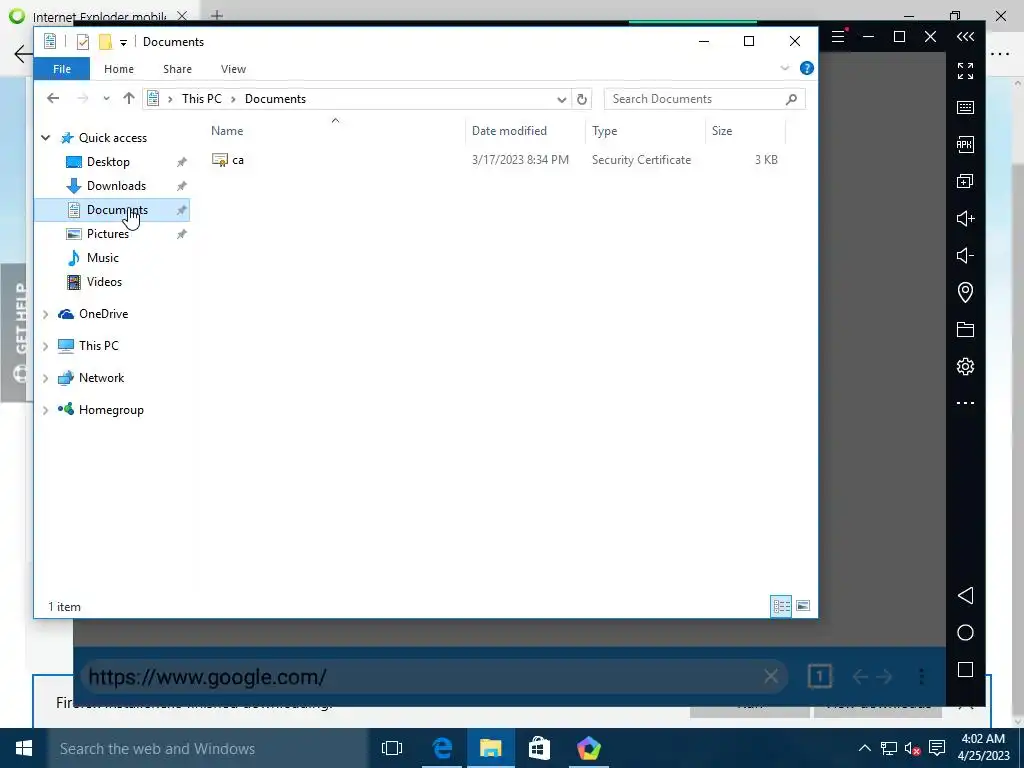The height and width of the screenshot is (768, 1024).
Task: Go back in File Explorer
Action: [53, 99]
